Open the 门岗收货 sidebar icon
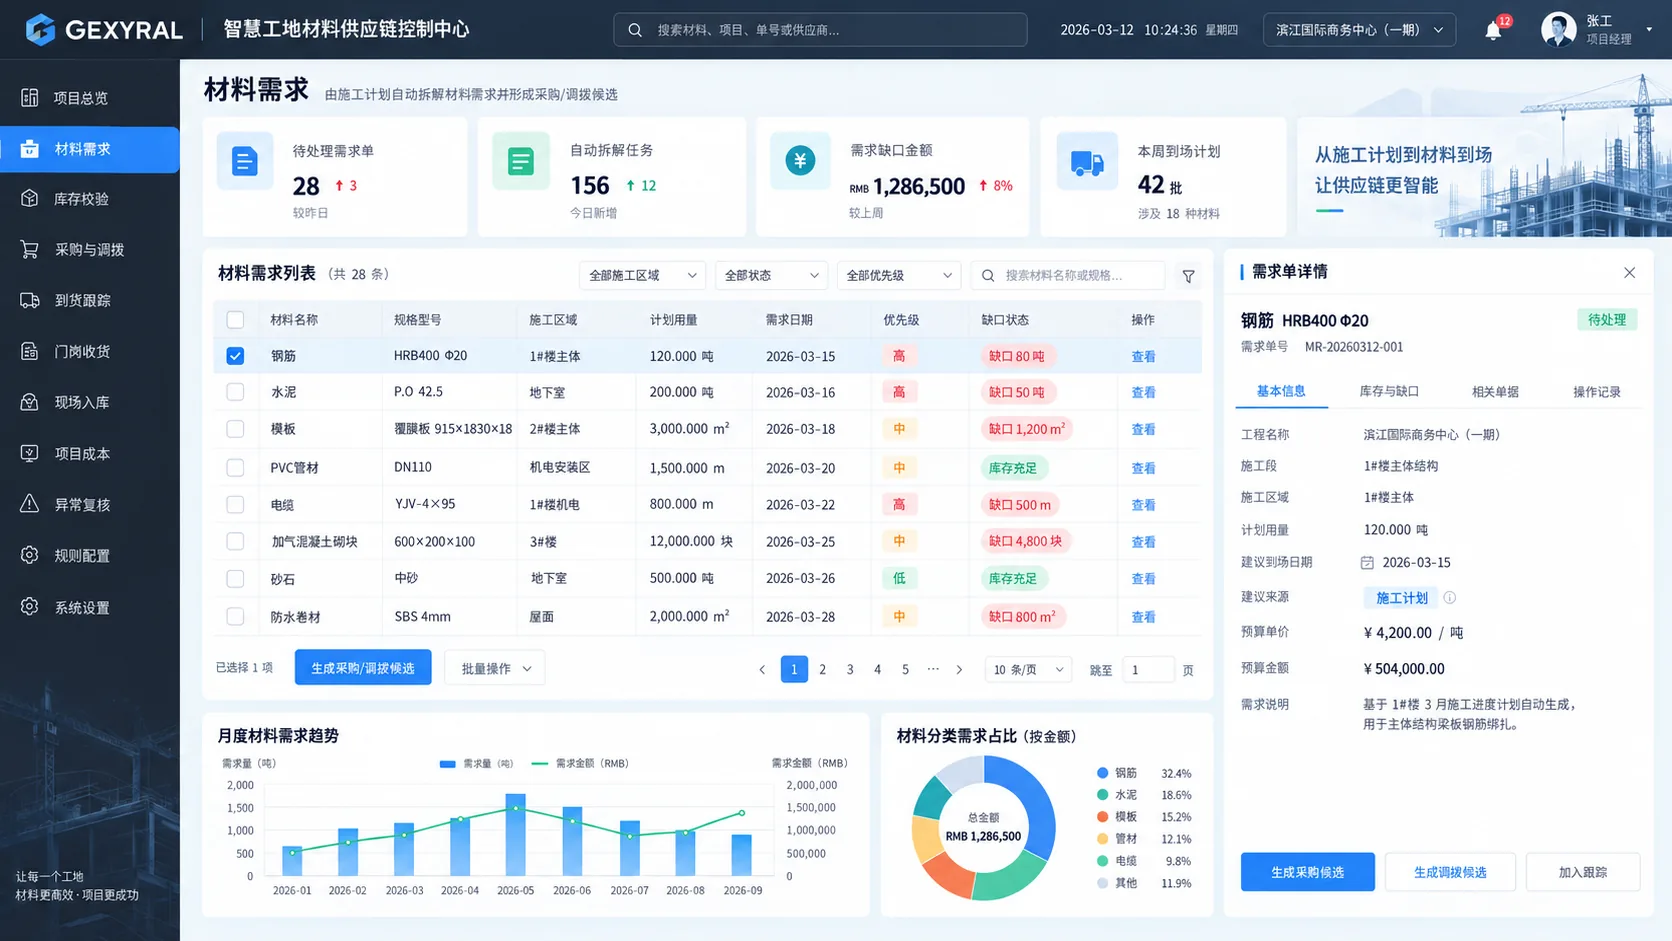Image resolution: width=1672 pixels, height=941 pixels. (x=30, y=351)
